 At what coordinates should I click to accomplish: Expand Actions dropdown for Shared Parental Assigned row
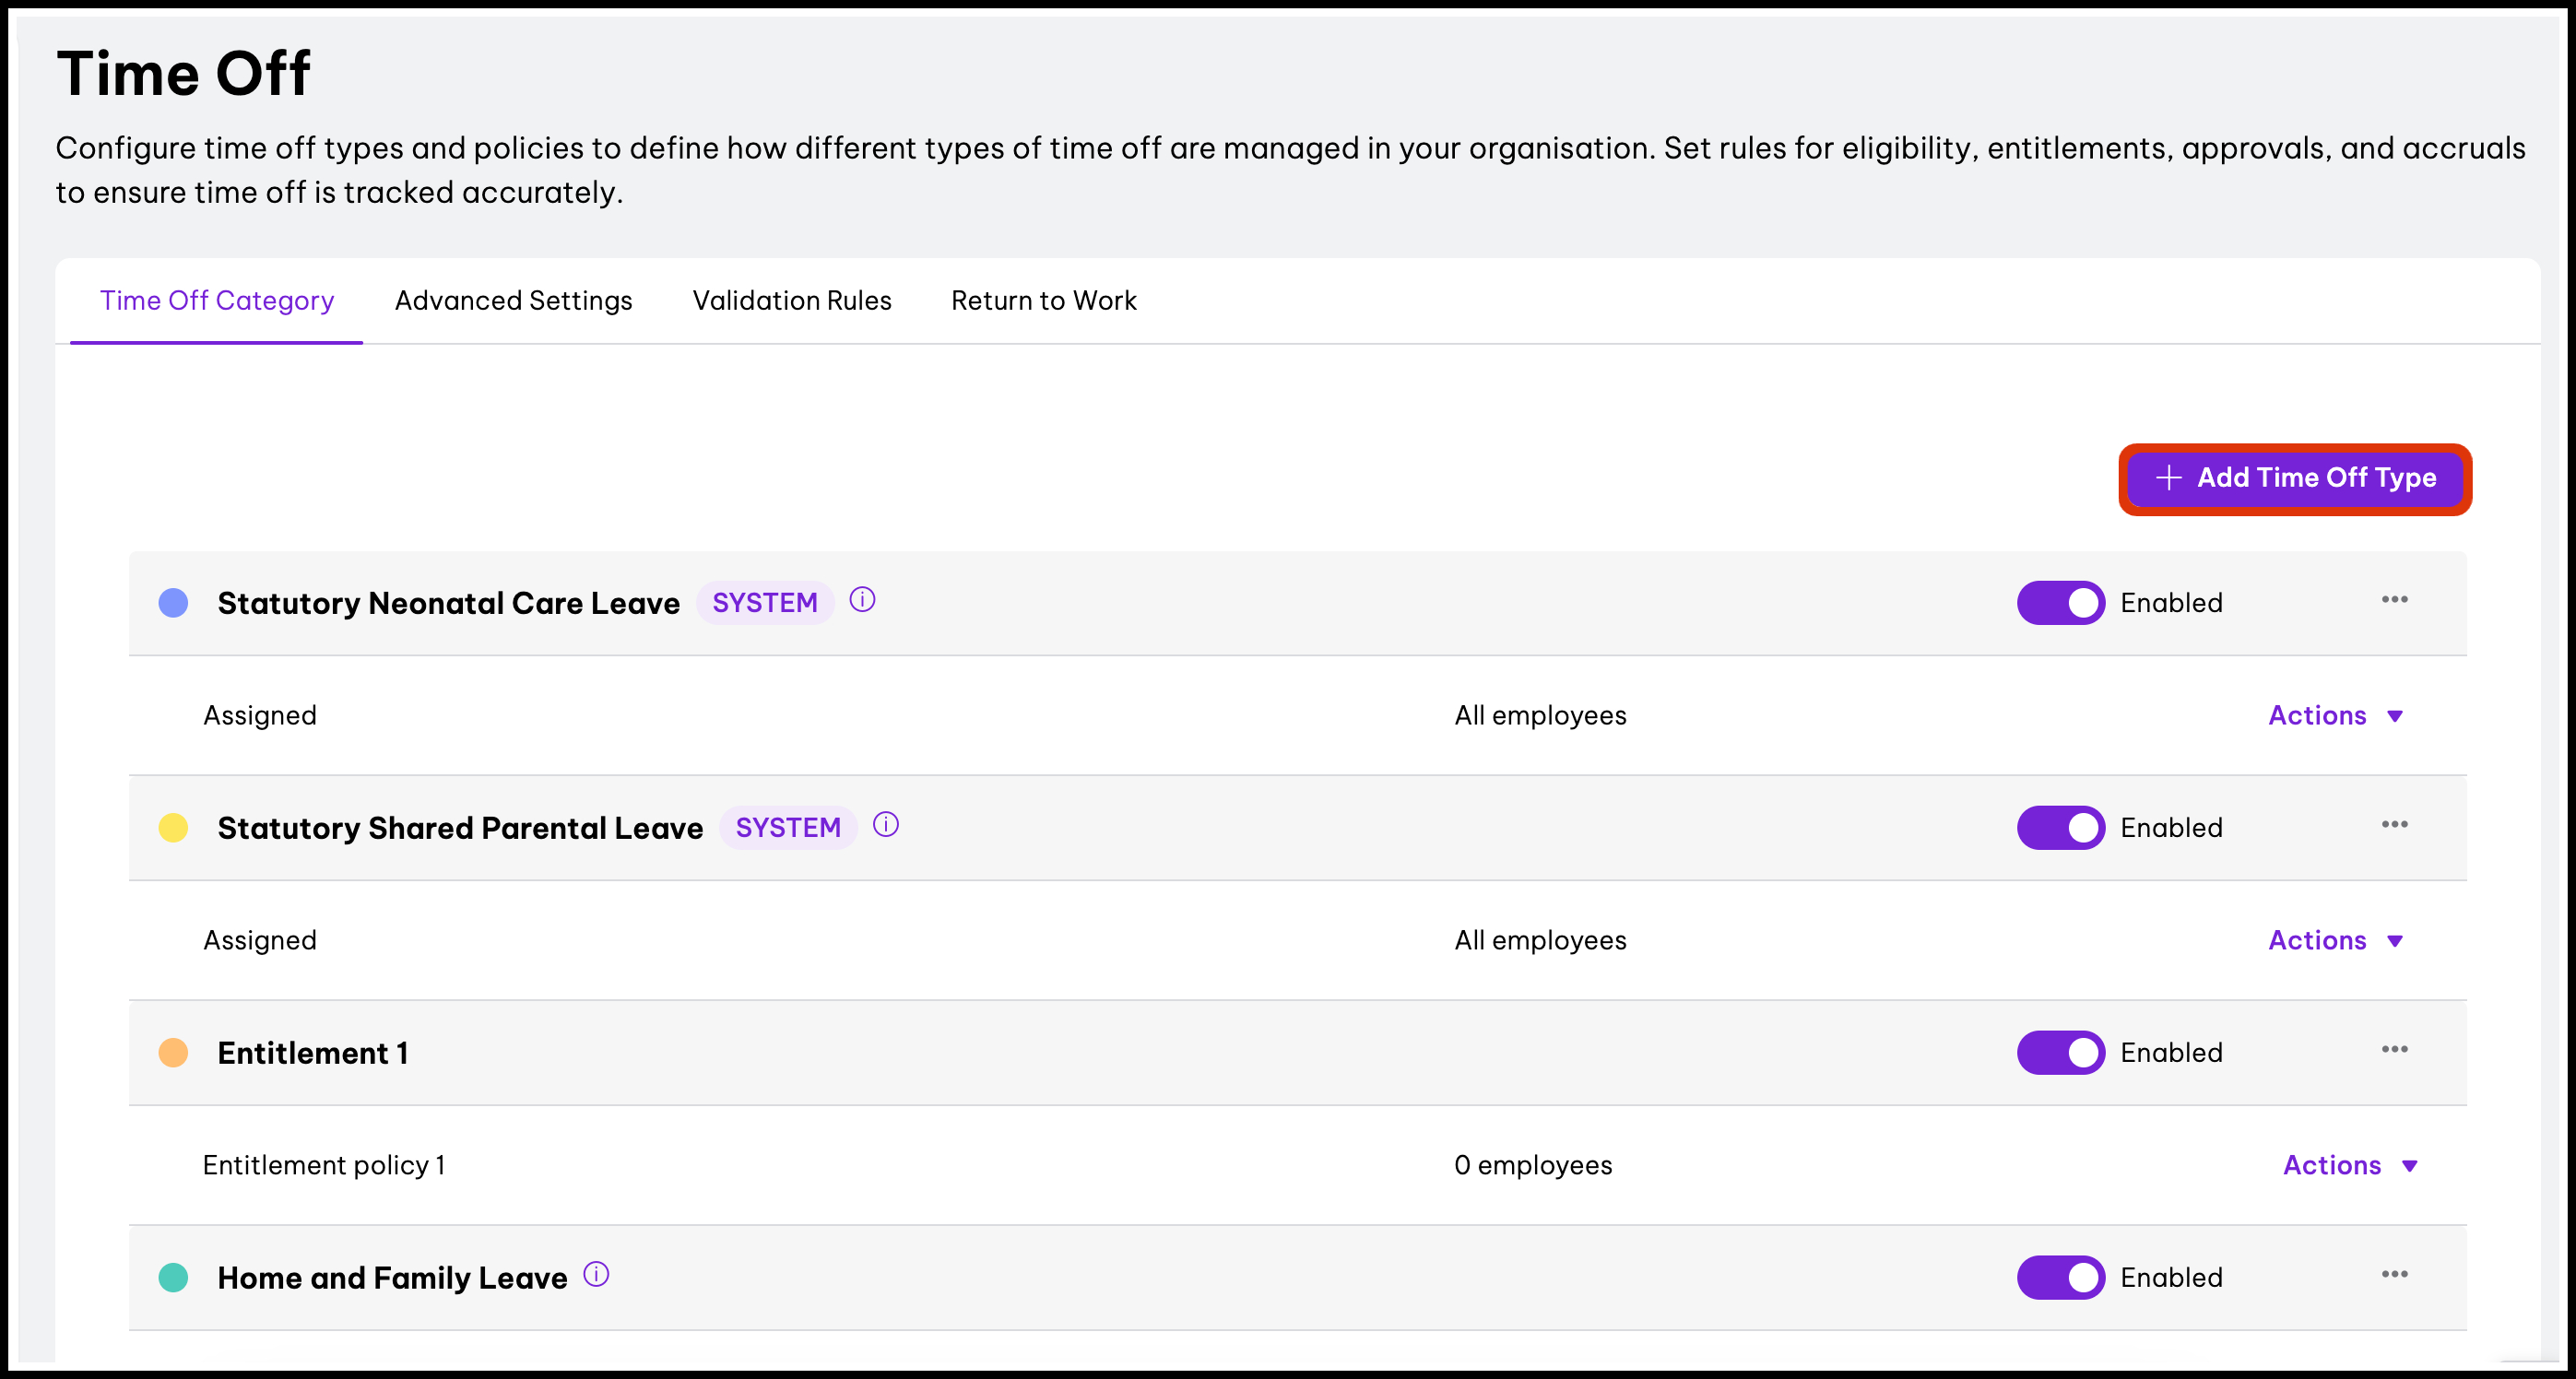pyautogui.click(x=2336, y=941)
